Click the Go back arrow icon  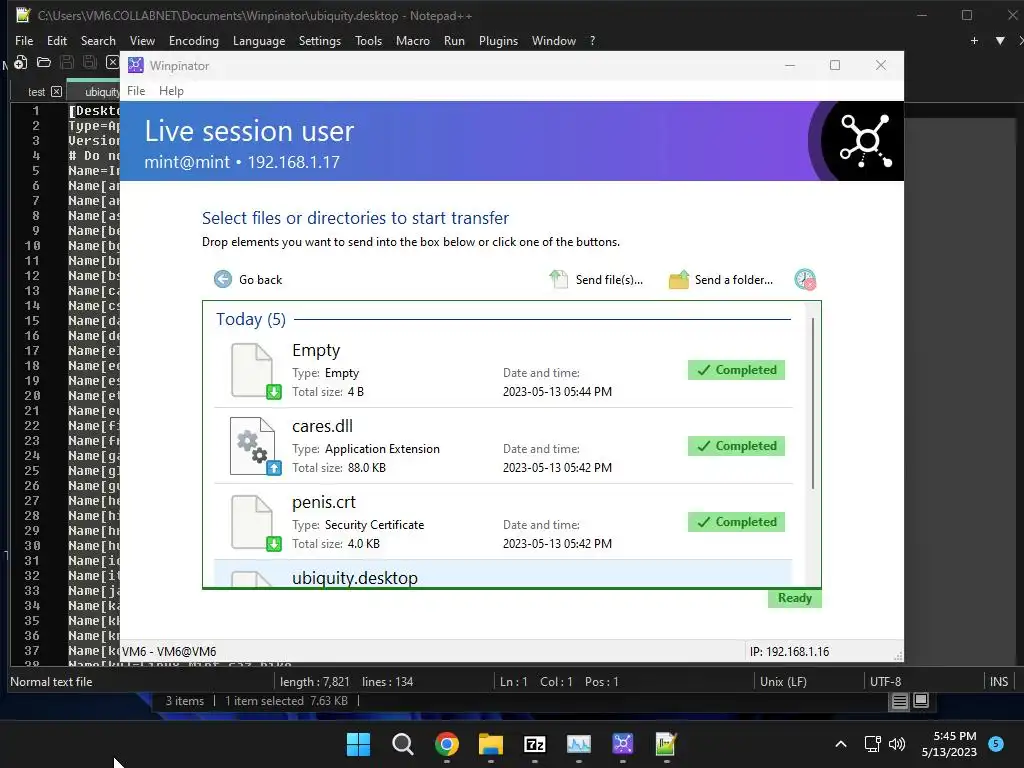point(223,280)
